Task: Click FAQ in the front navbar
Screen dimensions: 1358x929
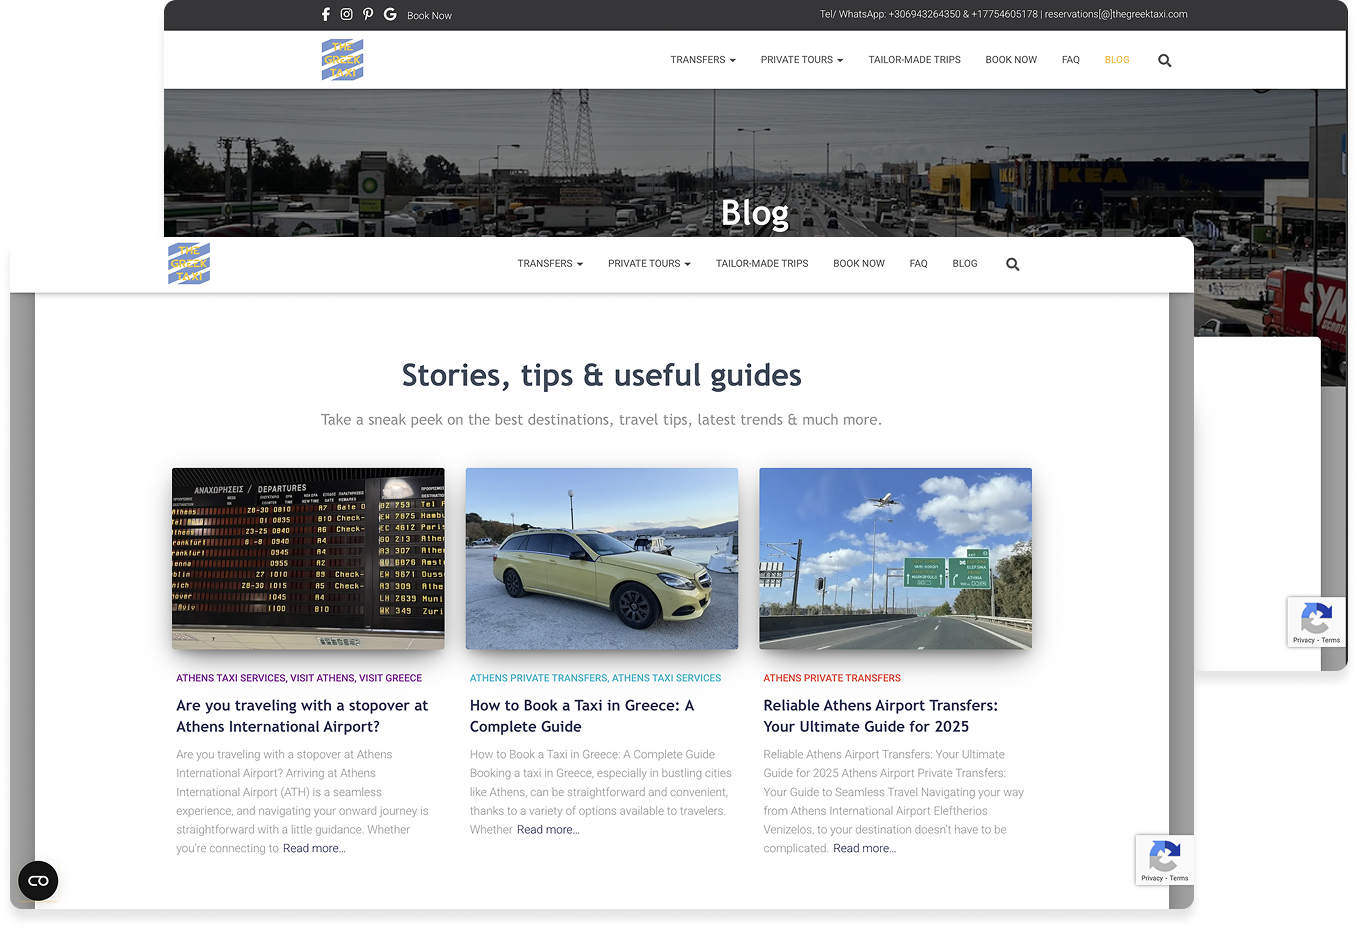Action: click(x=918, y=264)
